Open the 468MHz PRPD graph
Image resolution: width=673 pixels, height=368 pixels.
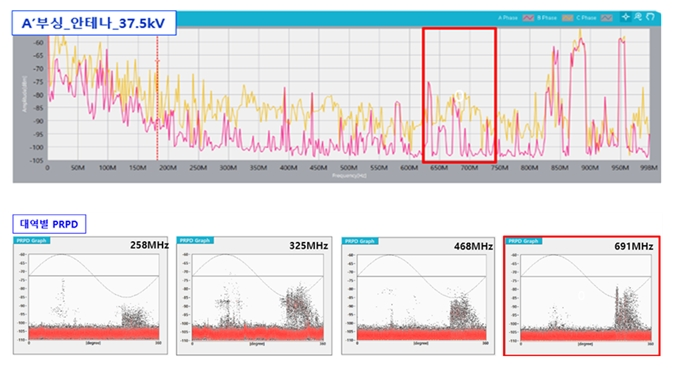click(x=418, y=295)
